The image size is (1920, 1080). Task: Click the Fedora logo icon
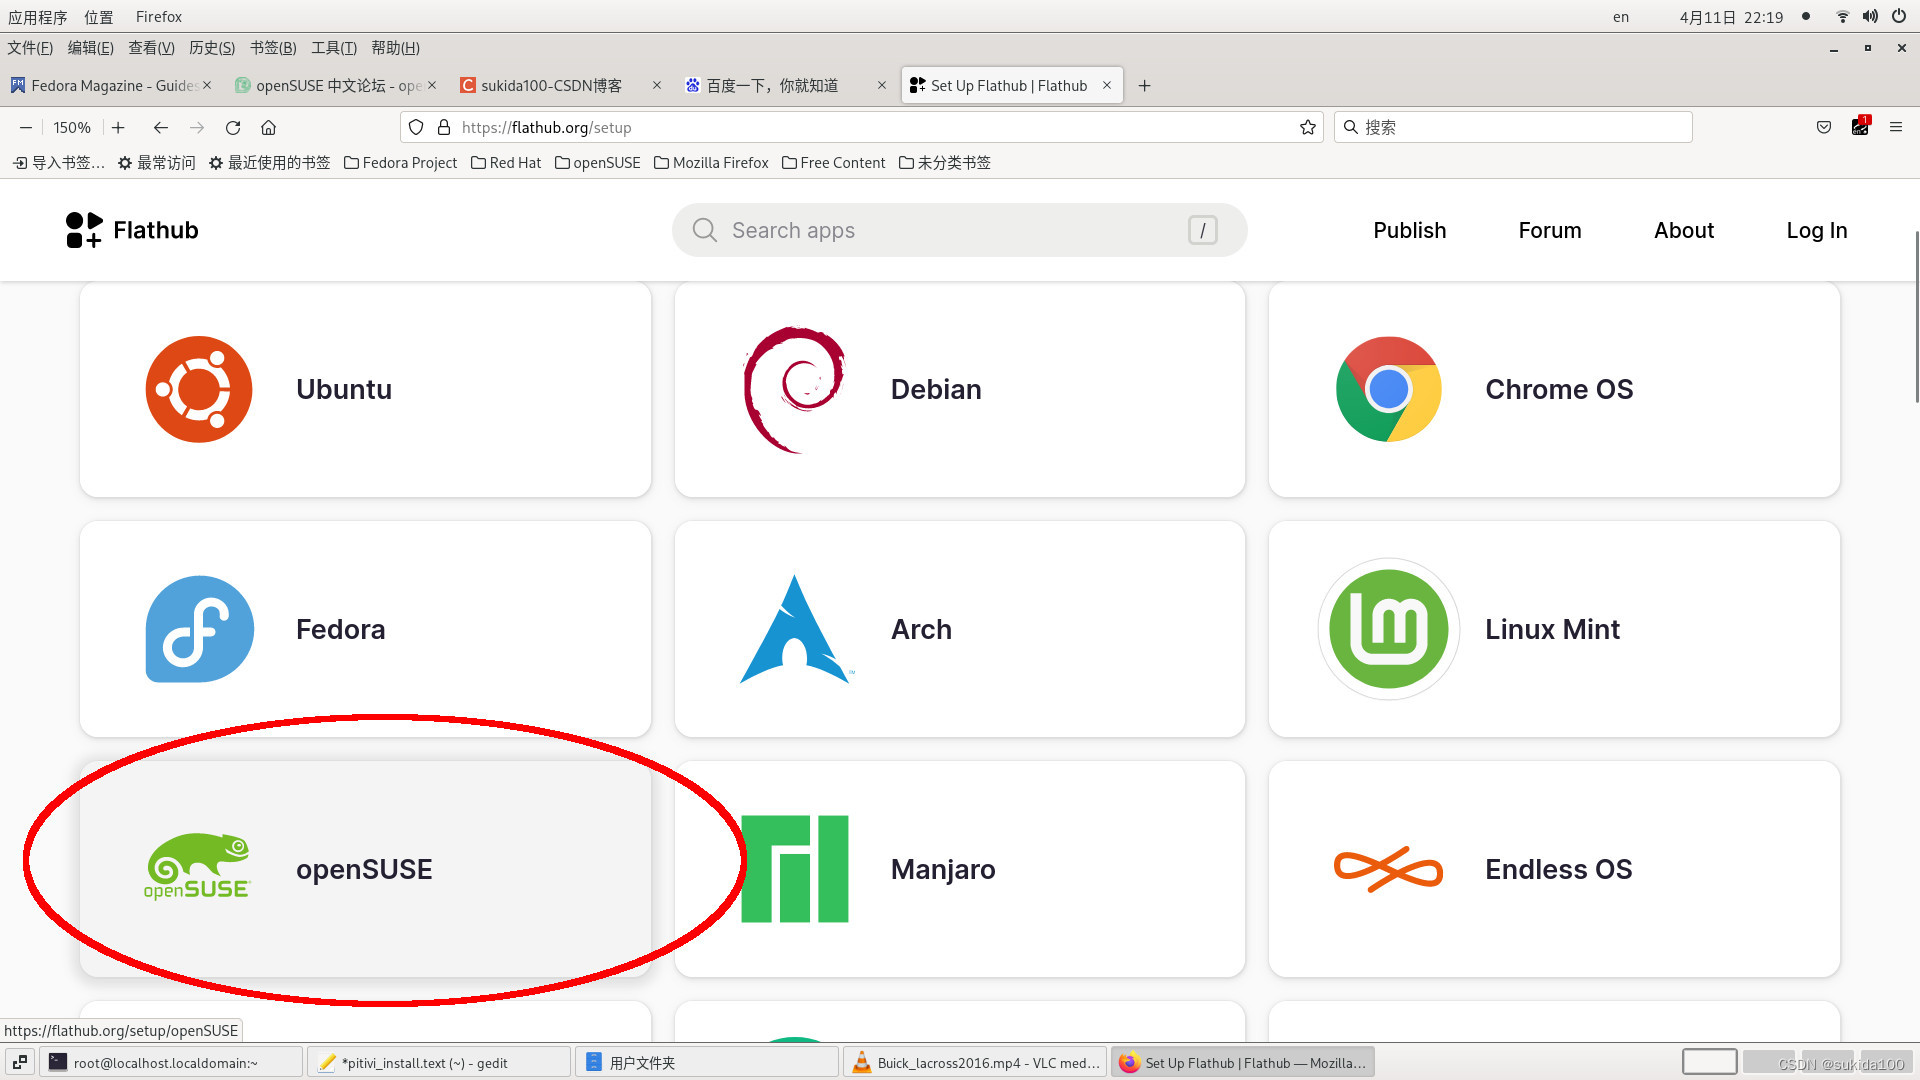click(199, 629)
